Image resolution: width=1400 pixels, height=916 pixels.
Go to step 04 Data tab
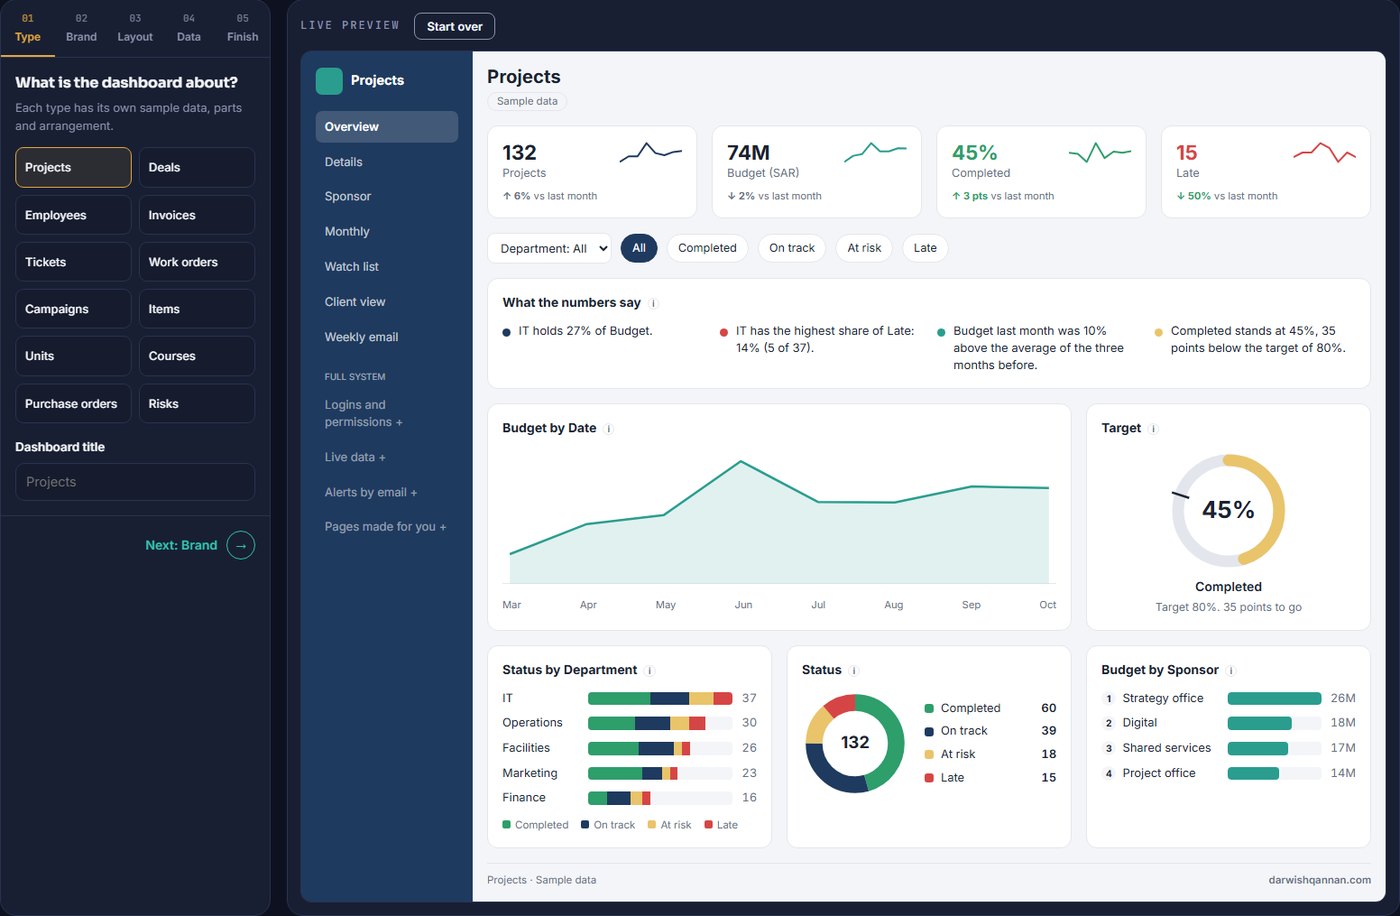point(189,28)
